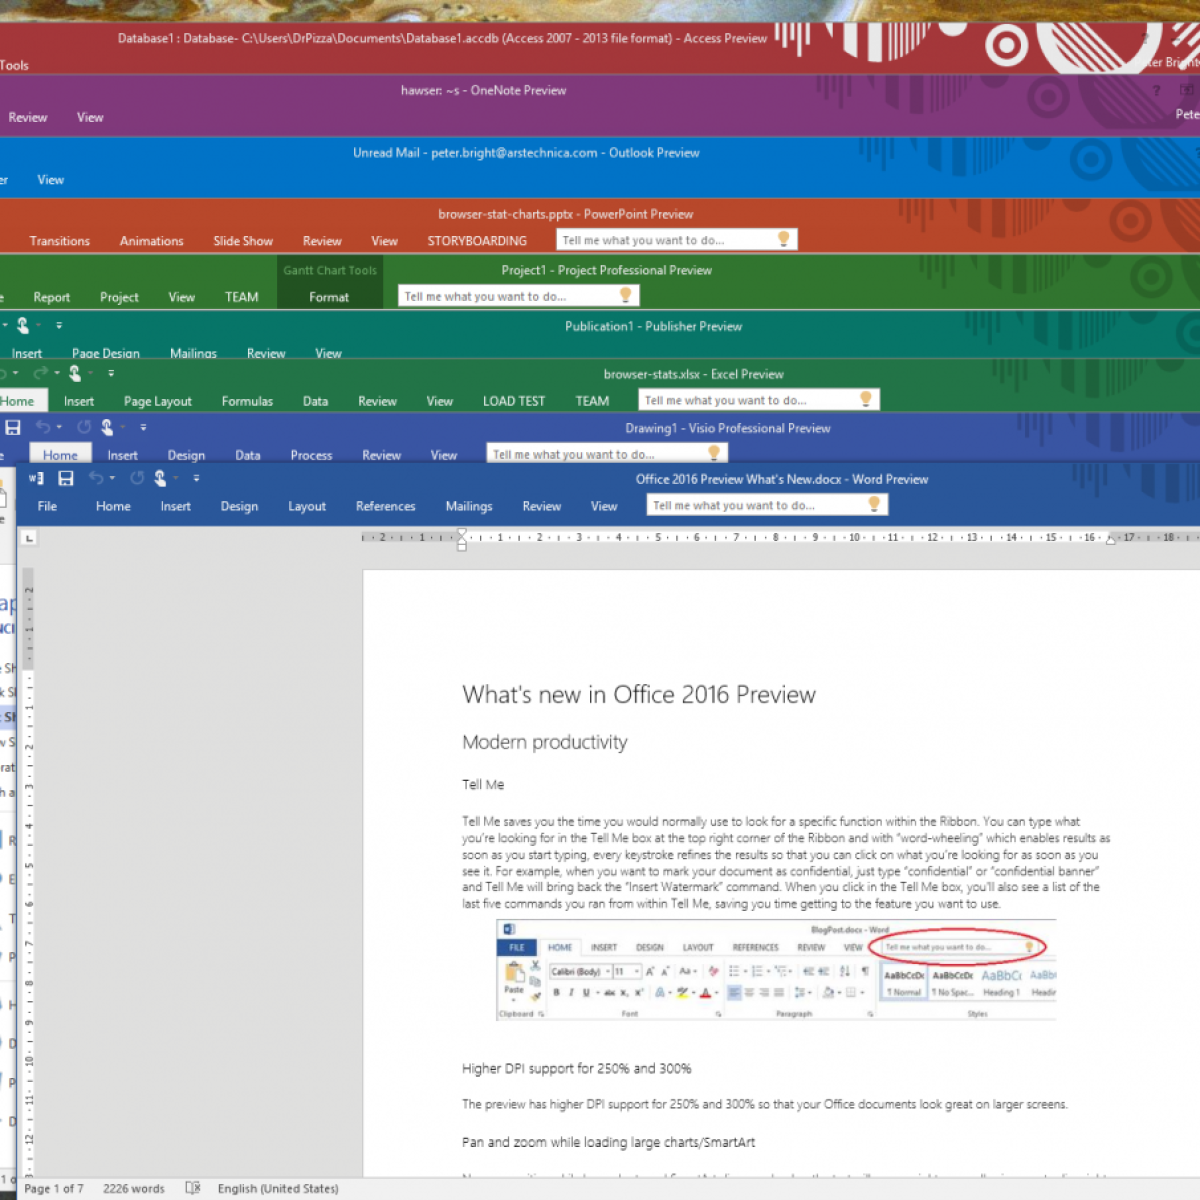Expand Excel's Customize Quick Access Toolbar arrow
The width and height of the screenshot is (1200, 1200).
pos(110,374)
